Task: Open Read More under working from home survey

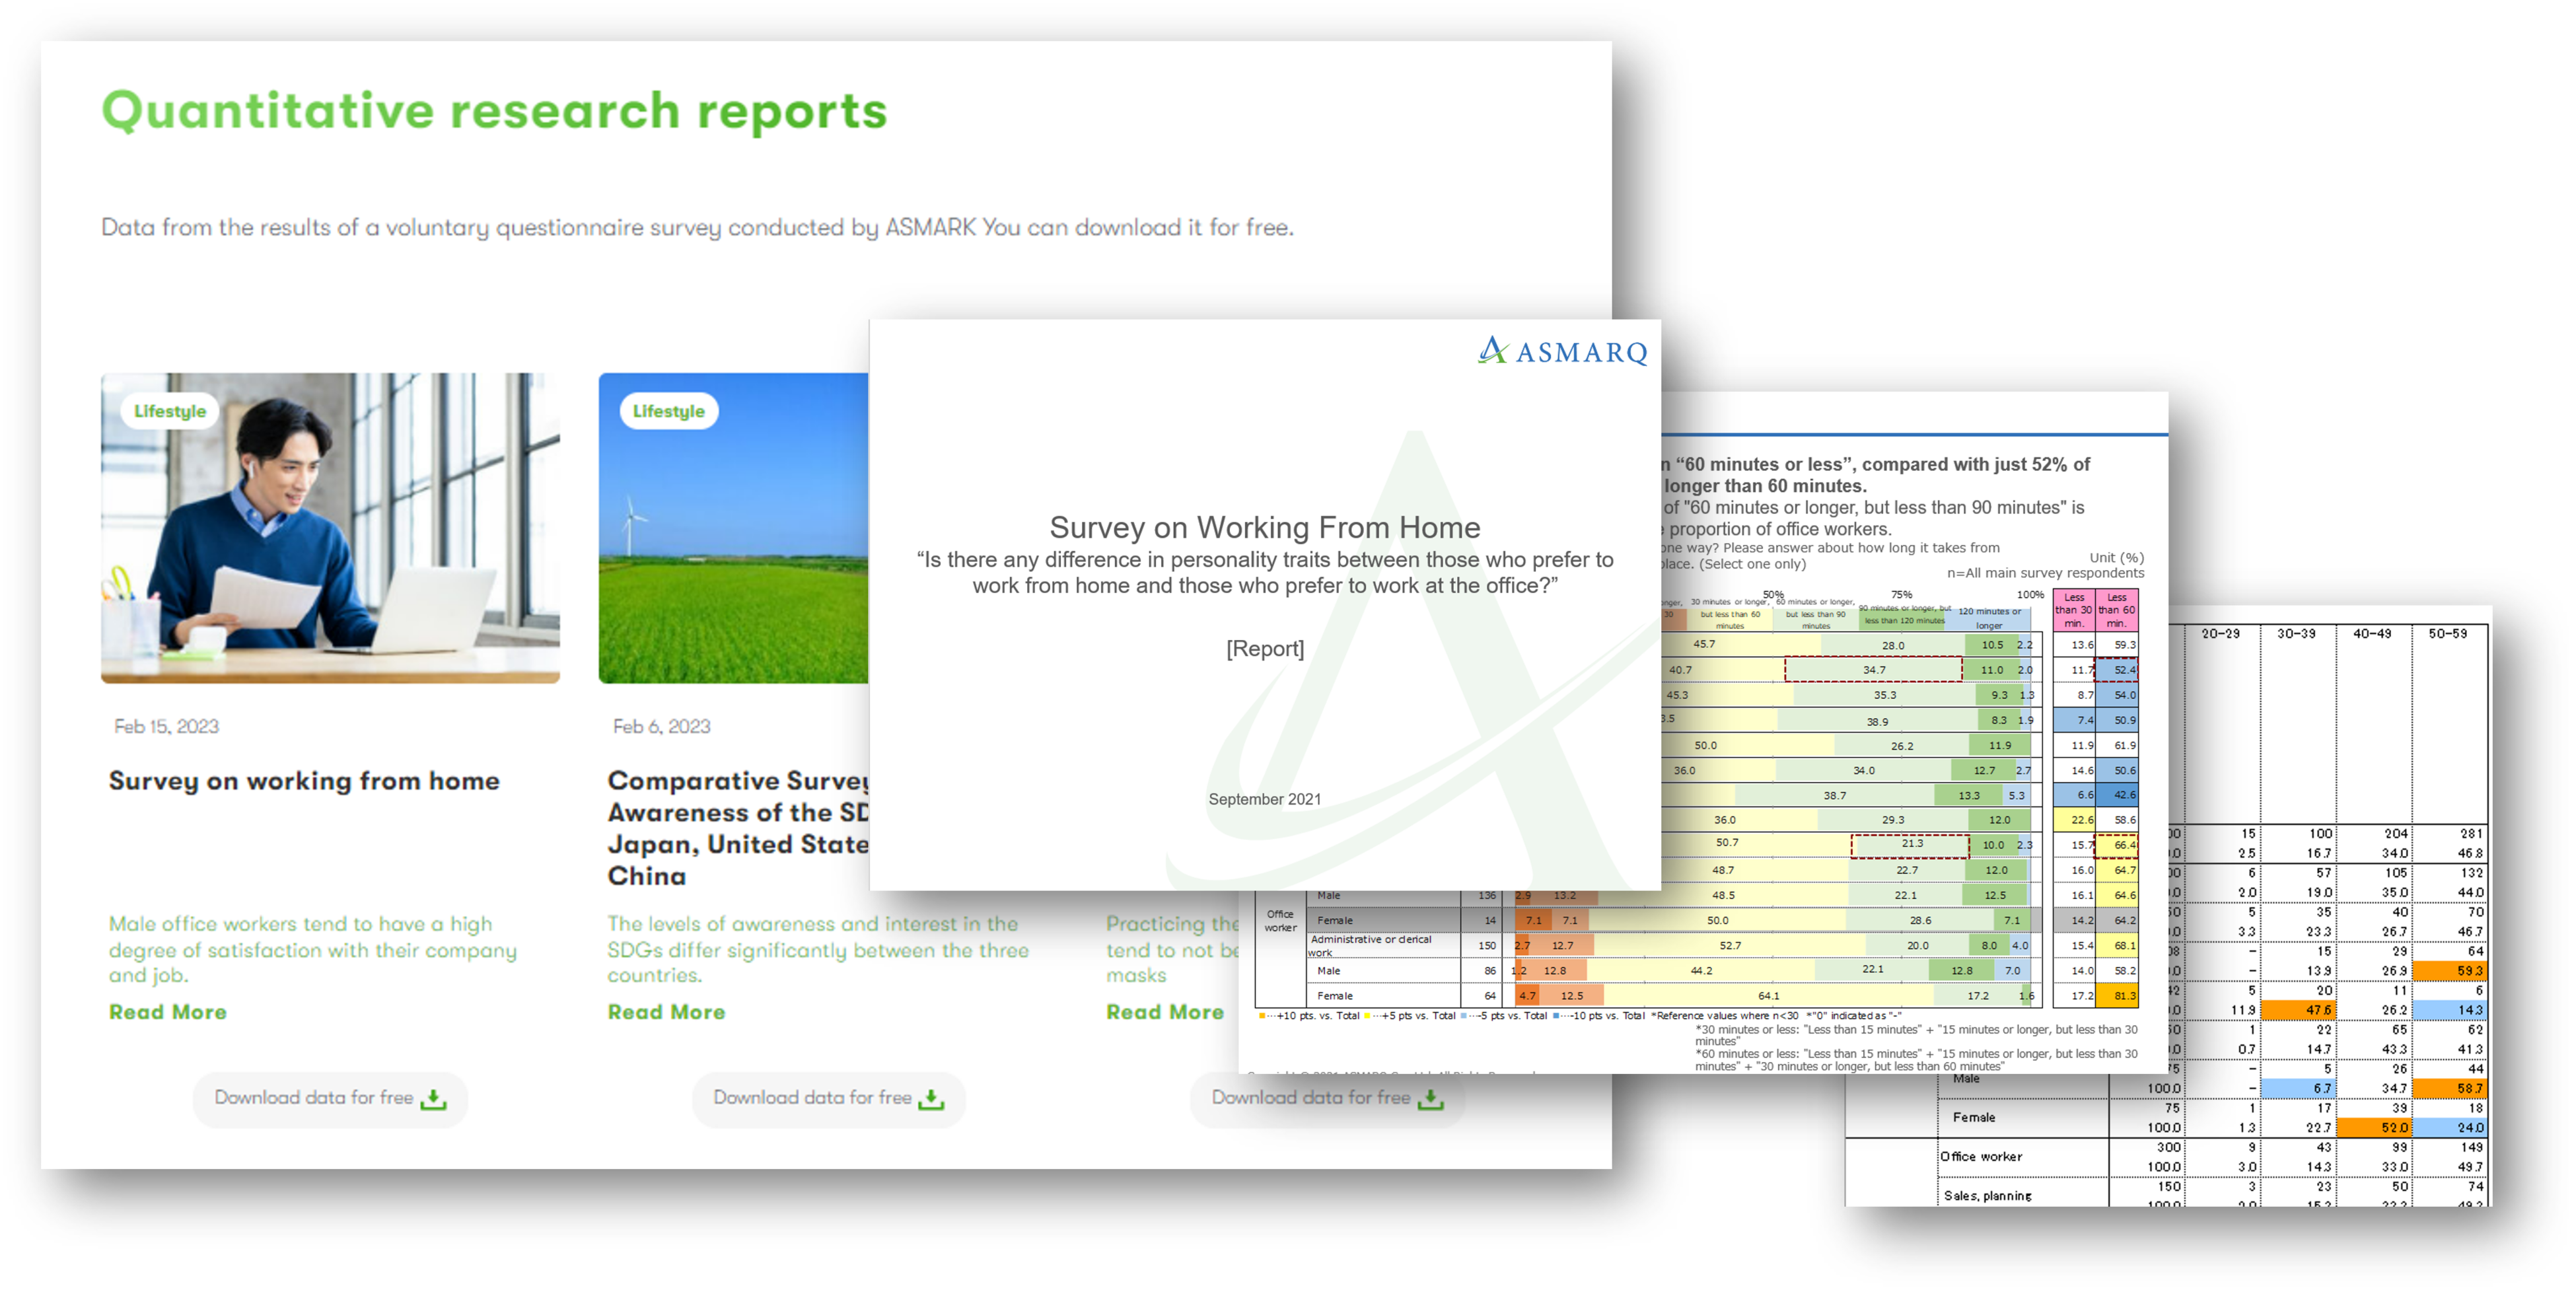Action: click(x=168, y=1012)
